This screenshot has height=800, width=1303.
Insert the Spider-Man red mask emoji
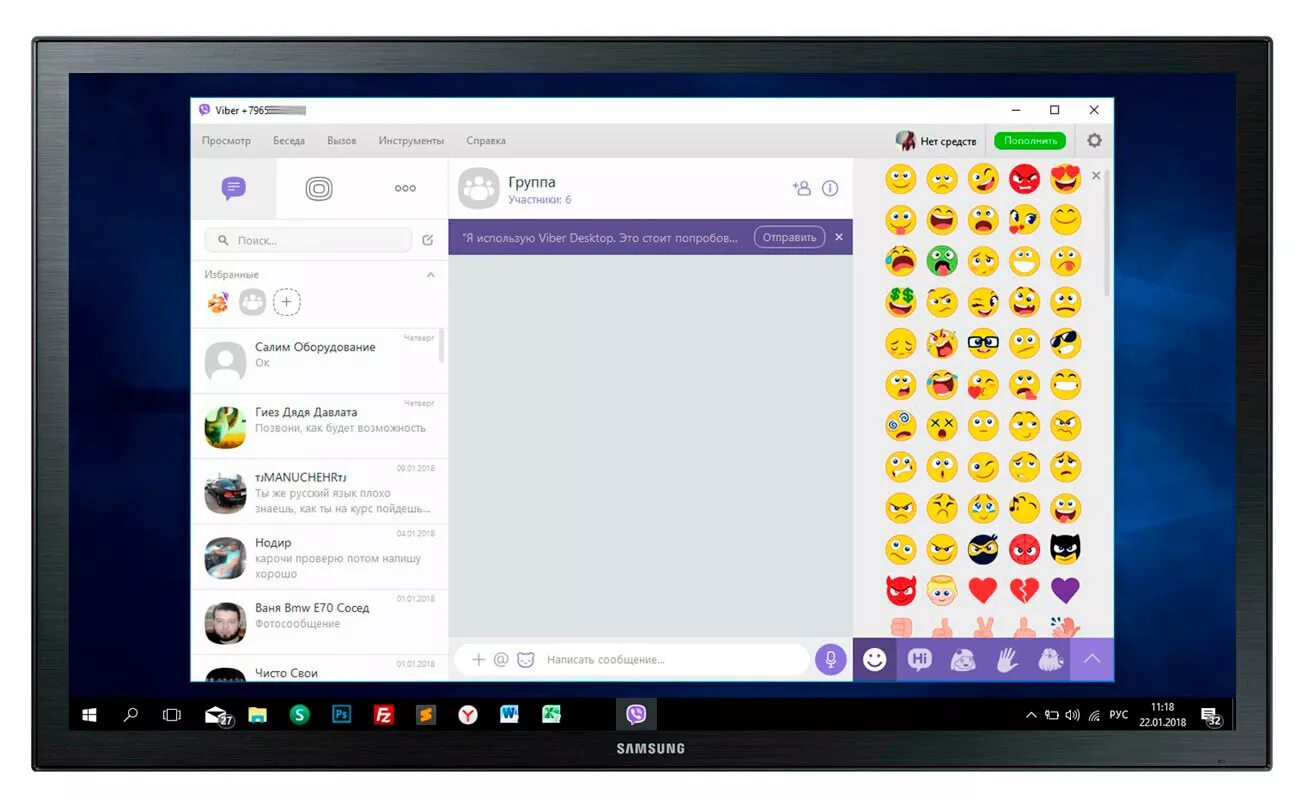coord(1024,548)
